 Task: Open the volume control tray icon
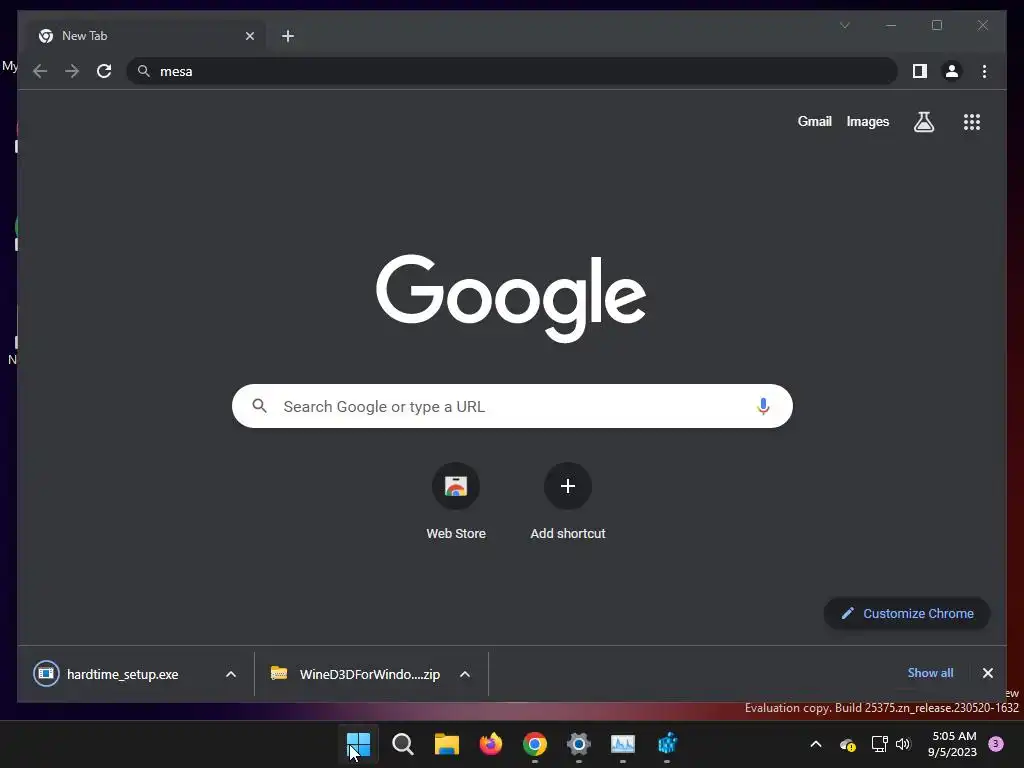click(x=903, y=744)
